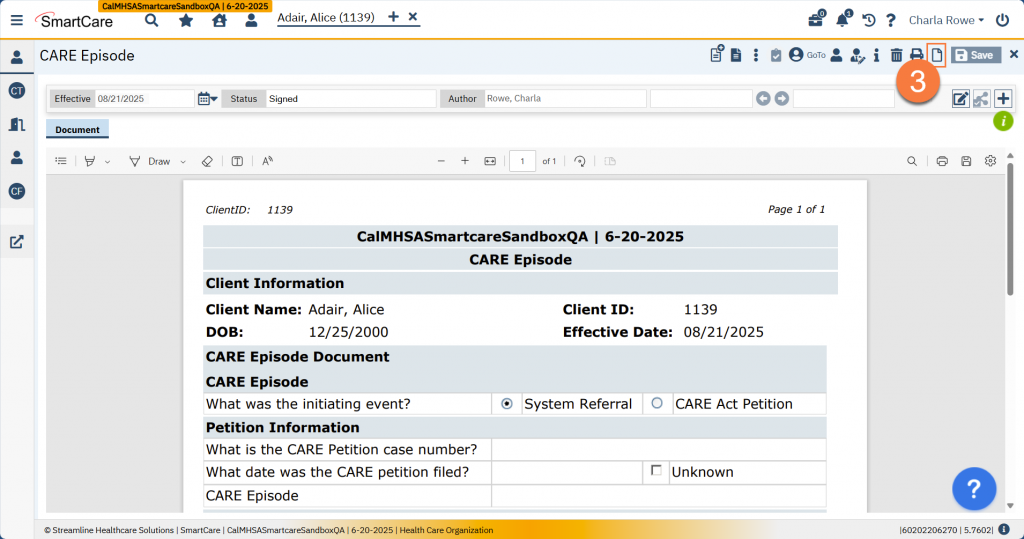Open PDF viewer settings gear
Screen dimensions: 1024x539
pos(991,161)
